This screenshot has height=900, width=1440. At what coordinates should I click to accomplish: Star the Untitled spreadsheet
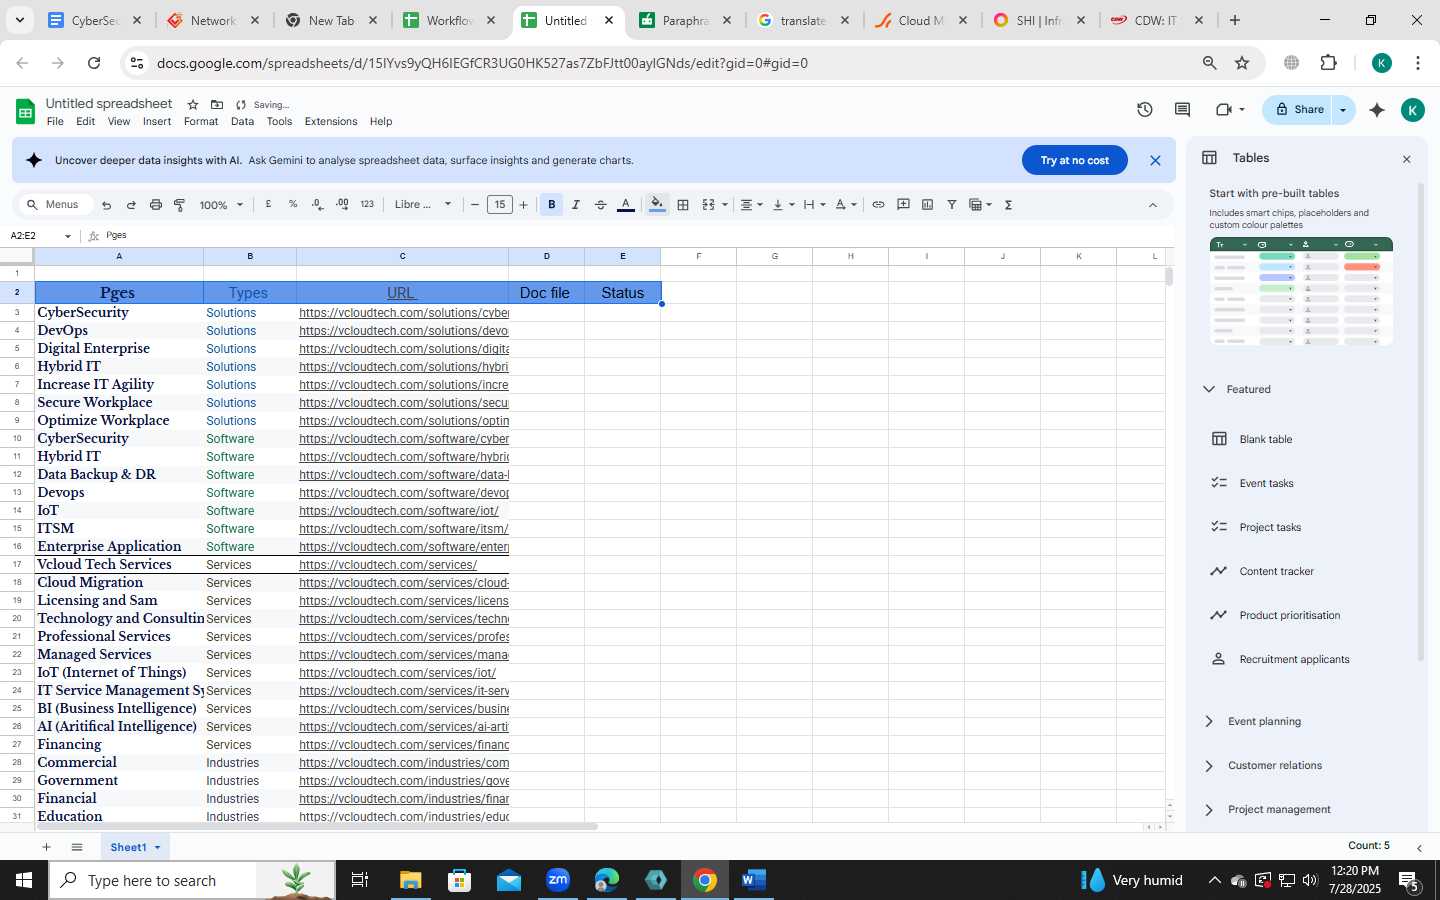point(193,104)
